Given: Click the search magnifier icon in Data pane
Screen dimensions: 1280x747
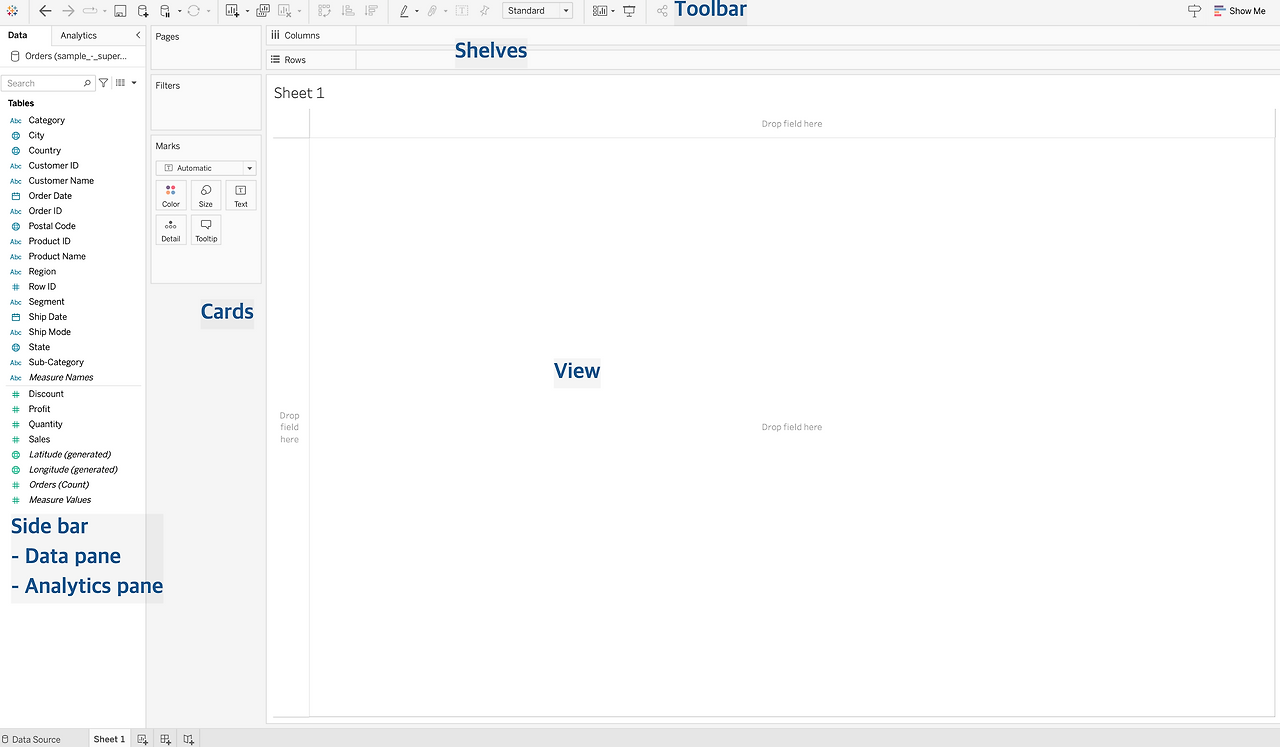Looking at the screenshot, I should point(88,83).
